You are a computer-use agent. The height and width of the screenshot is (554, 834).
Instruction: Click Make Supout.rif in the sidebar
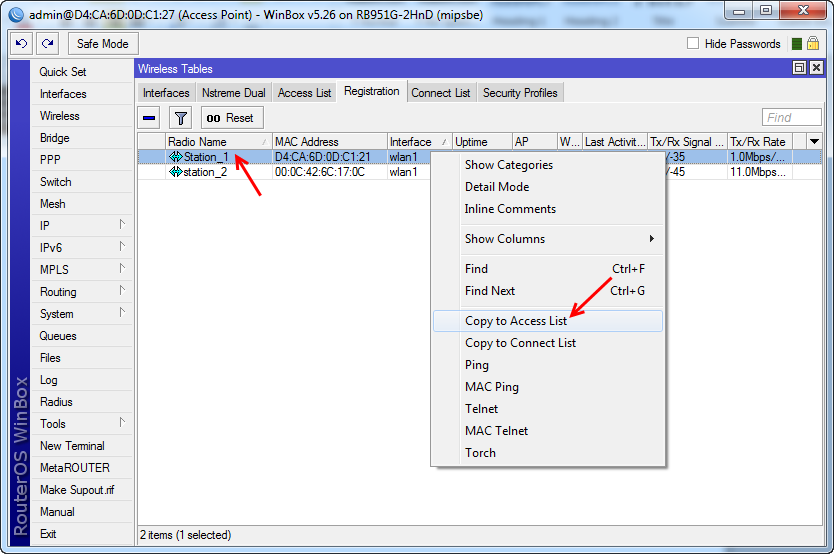click(x=82, y=490)
